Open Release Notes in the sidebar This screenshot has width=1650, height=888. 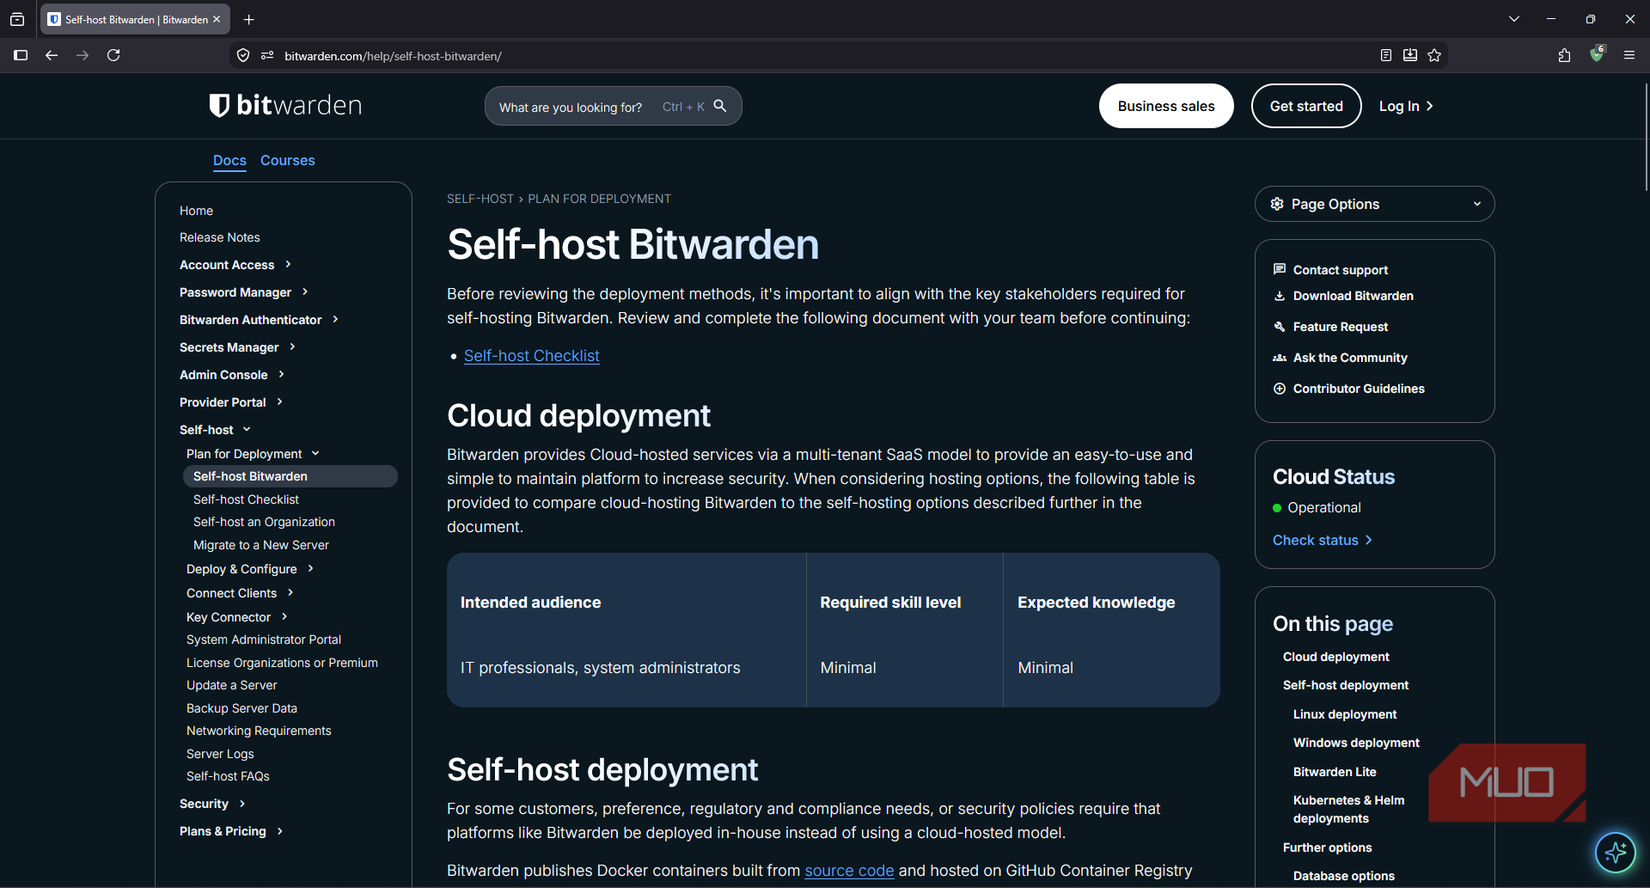coord(219,237)
